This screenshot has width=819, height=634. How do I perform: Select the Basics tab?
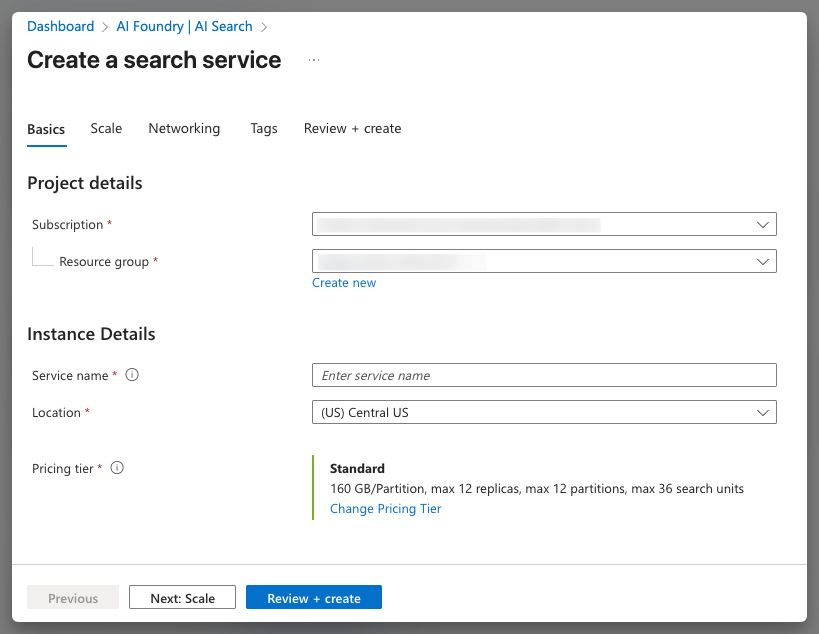(46, 129)
